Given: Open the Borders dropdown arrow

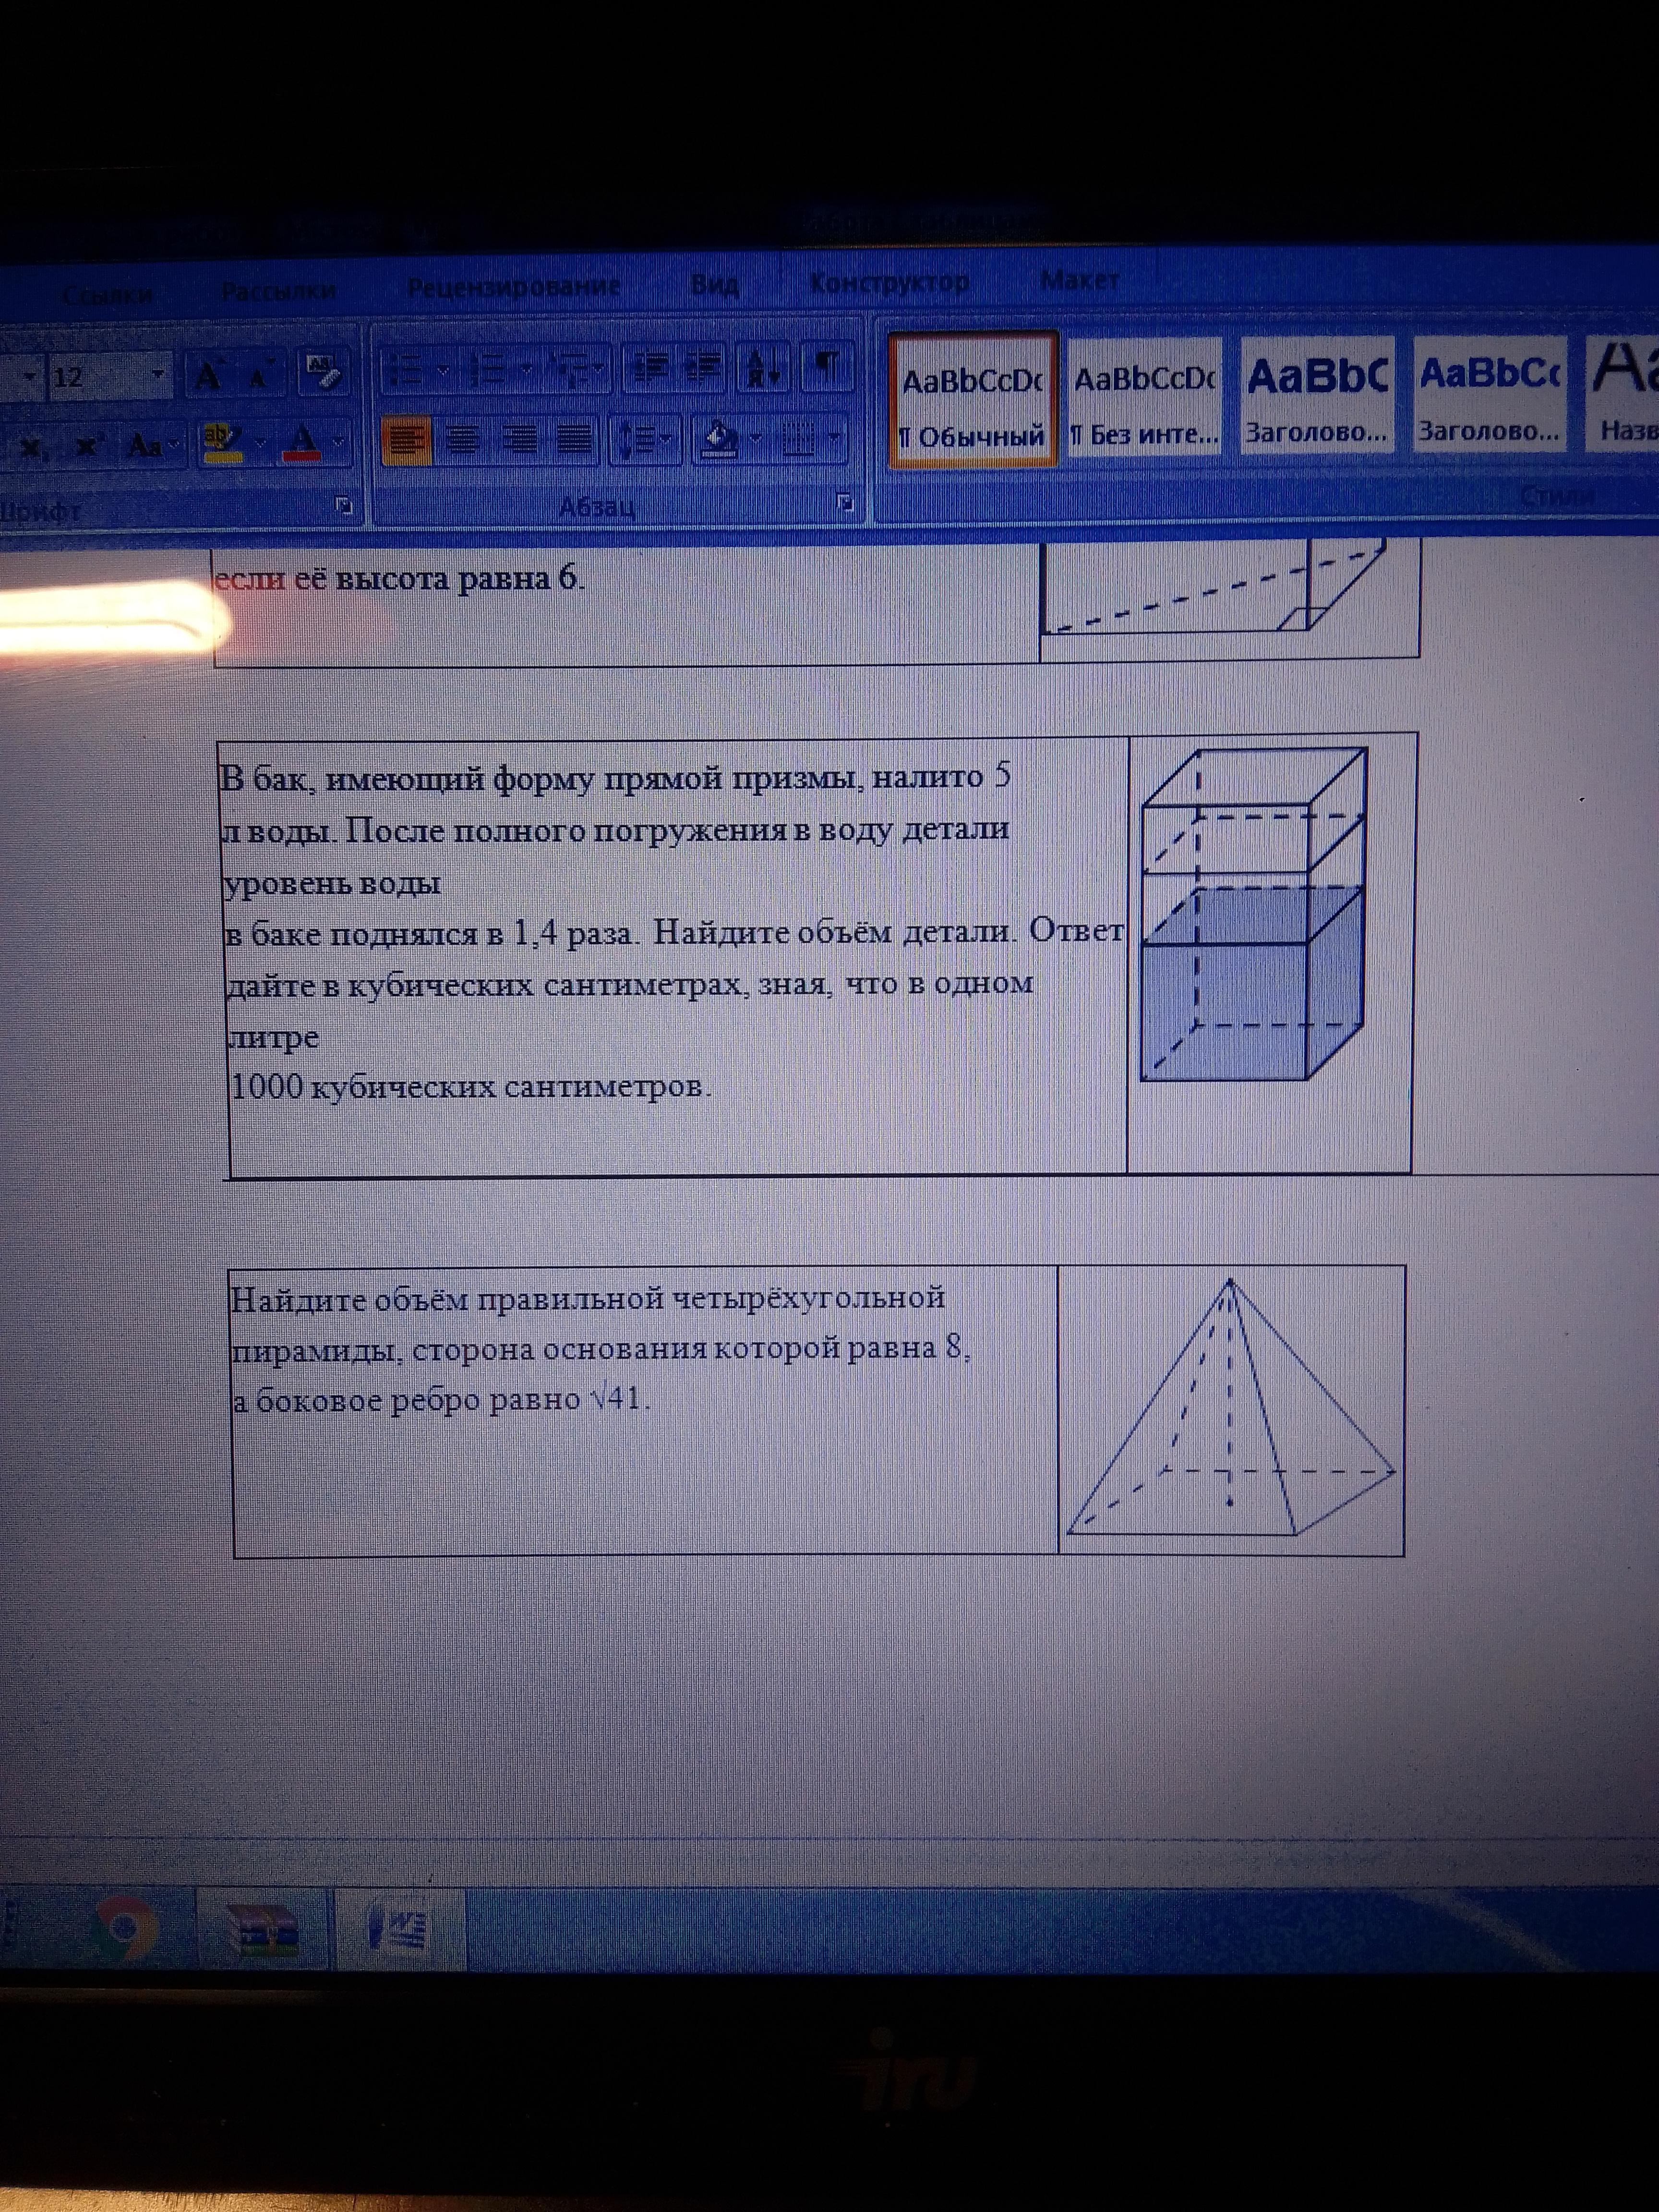Looking at the screenshot, I should (x=834, y=438).
